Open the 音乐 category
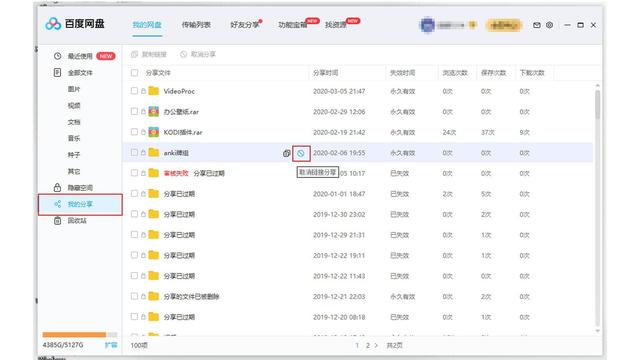Screen dimensions: 640x360 (x=74, y=138)
